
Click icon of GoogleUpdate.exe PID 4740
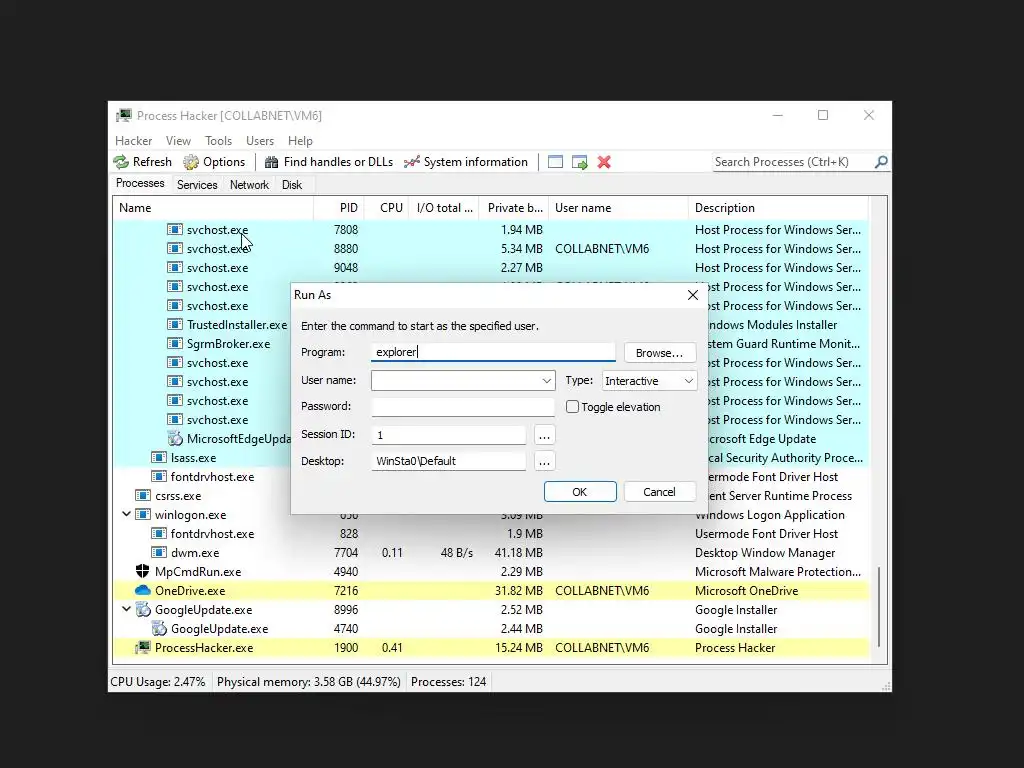click(x=159, y=628)
